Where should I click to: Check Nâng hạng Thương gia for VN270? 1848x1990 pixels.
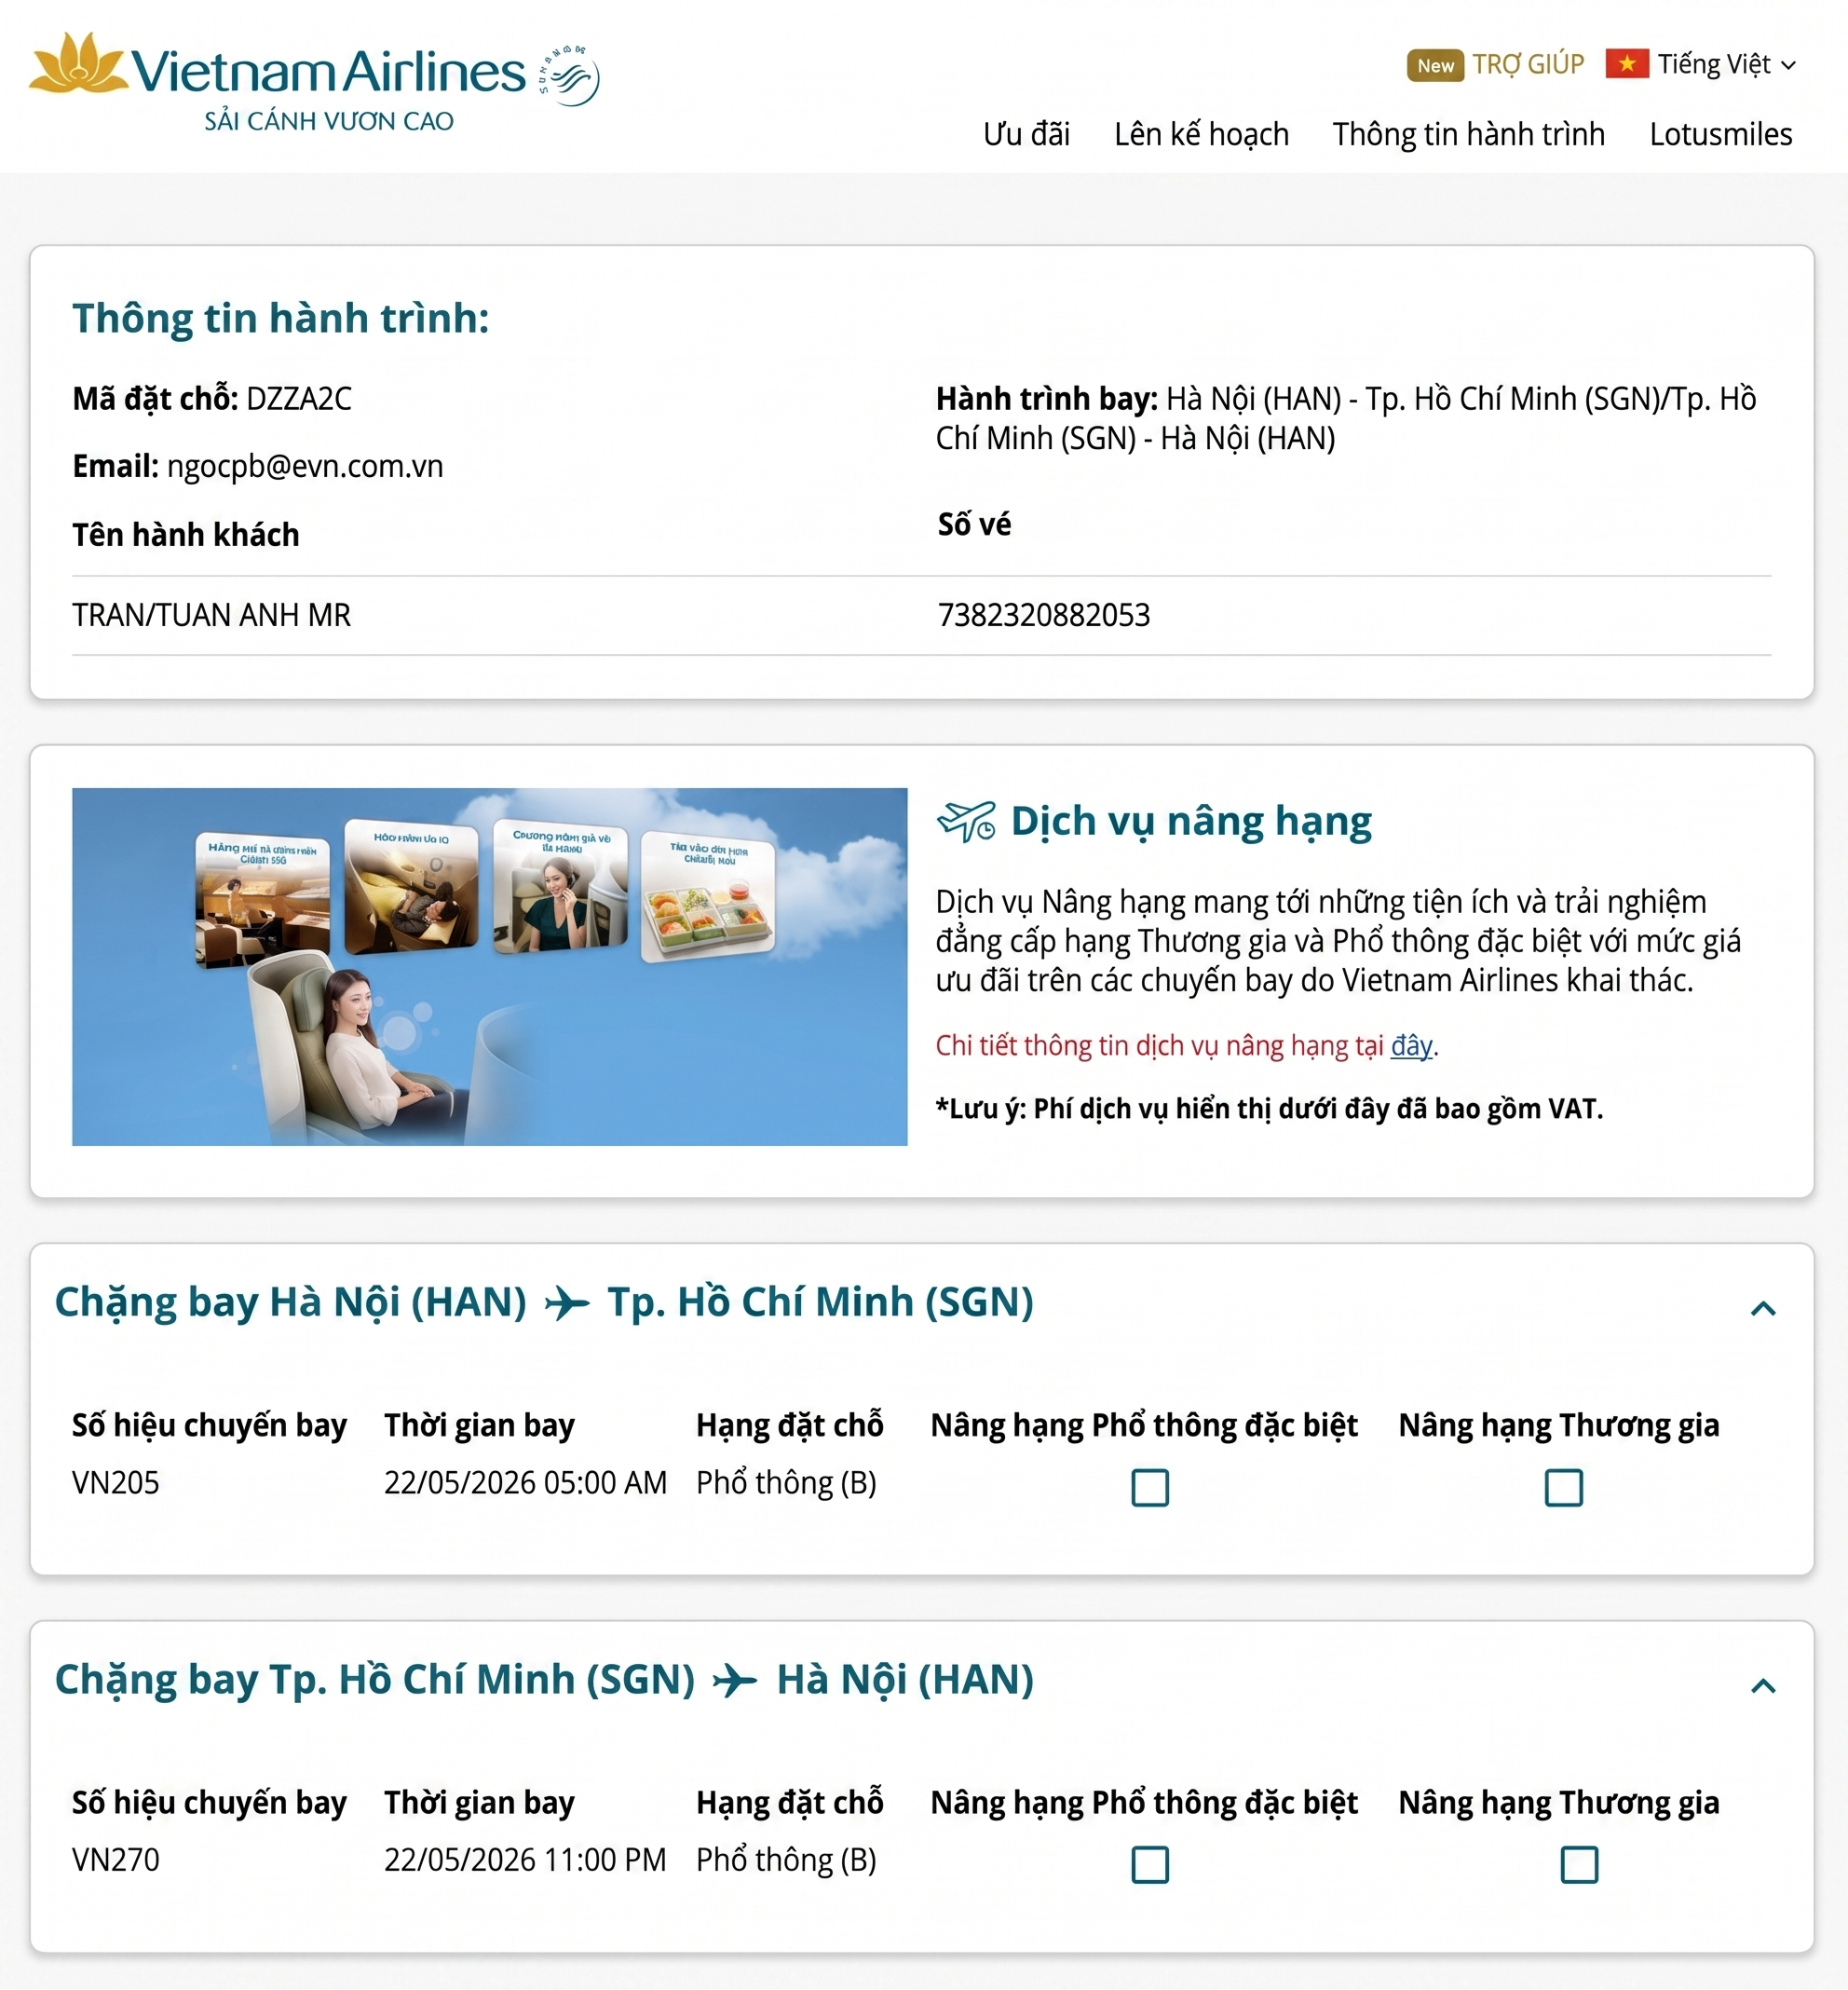coord(1579,1864)
